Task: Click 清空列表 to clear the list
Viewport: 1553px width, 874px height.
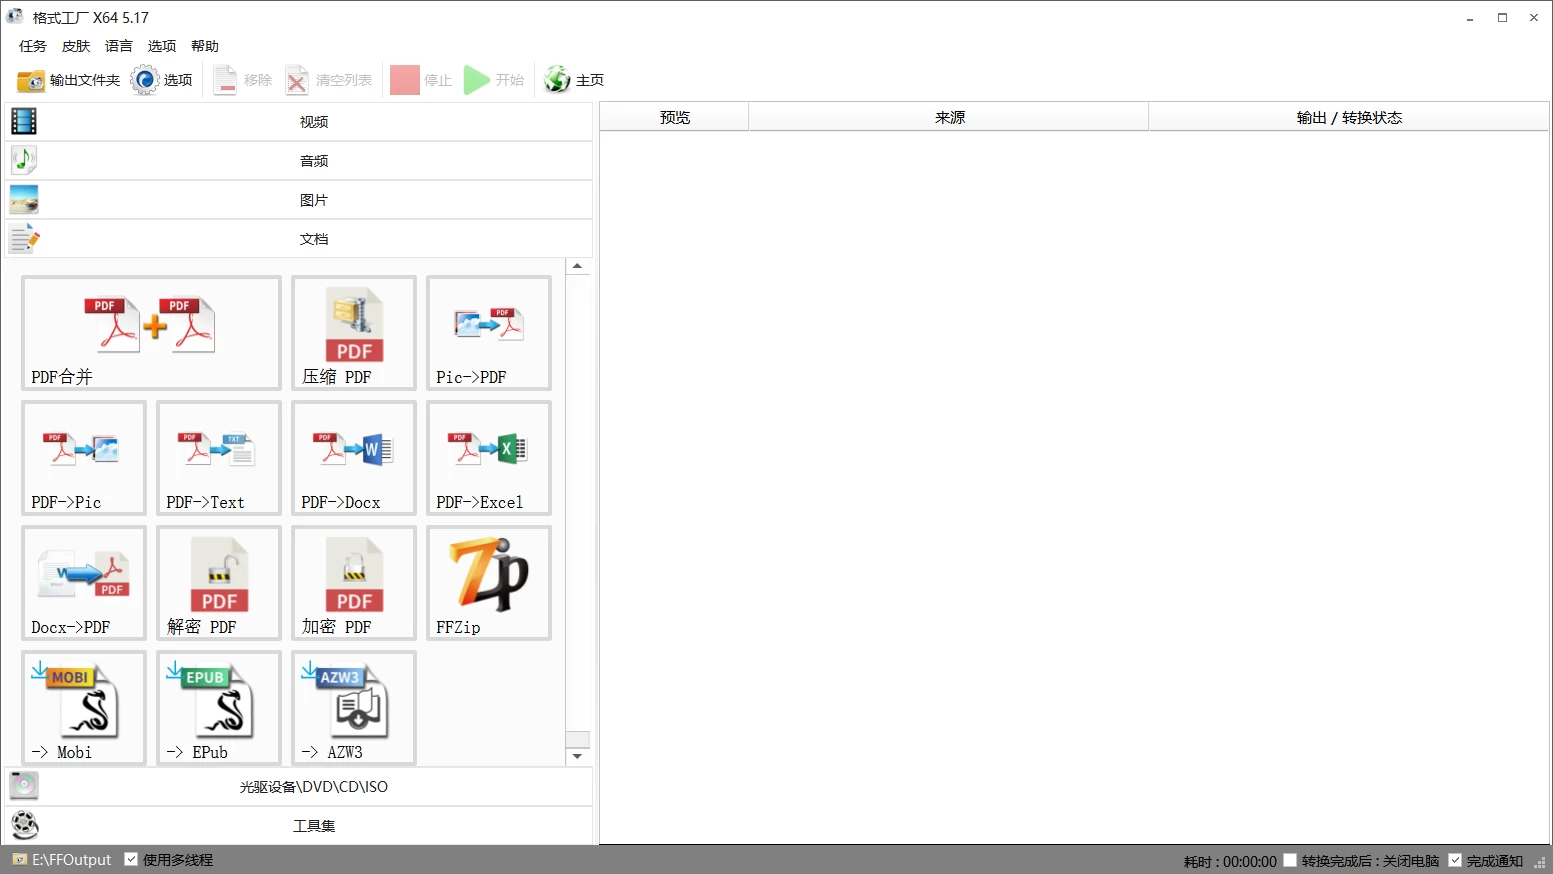Action: coord(328,80)
